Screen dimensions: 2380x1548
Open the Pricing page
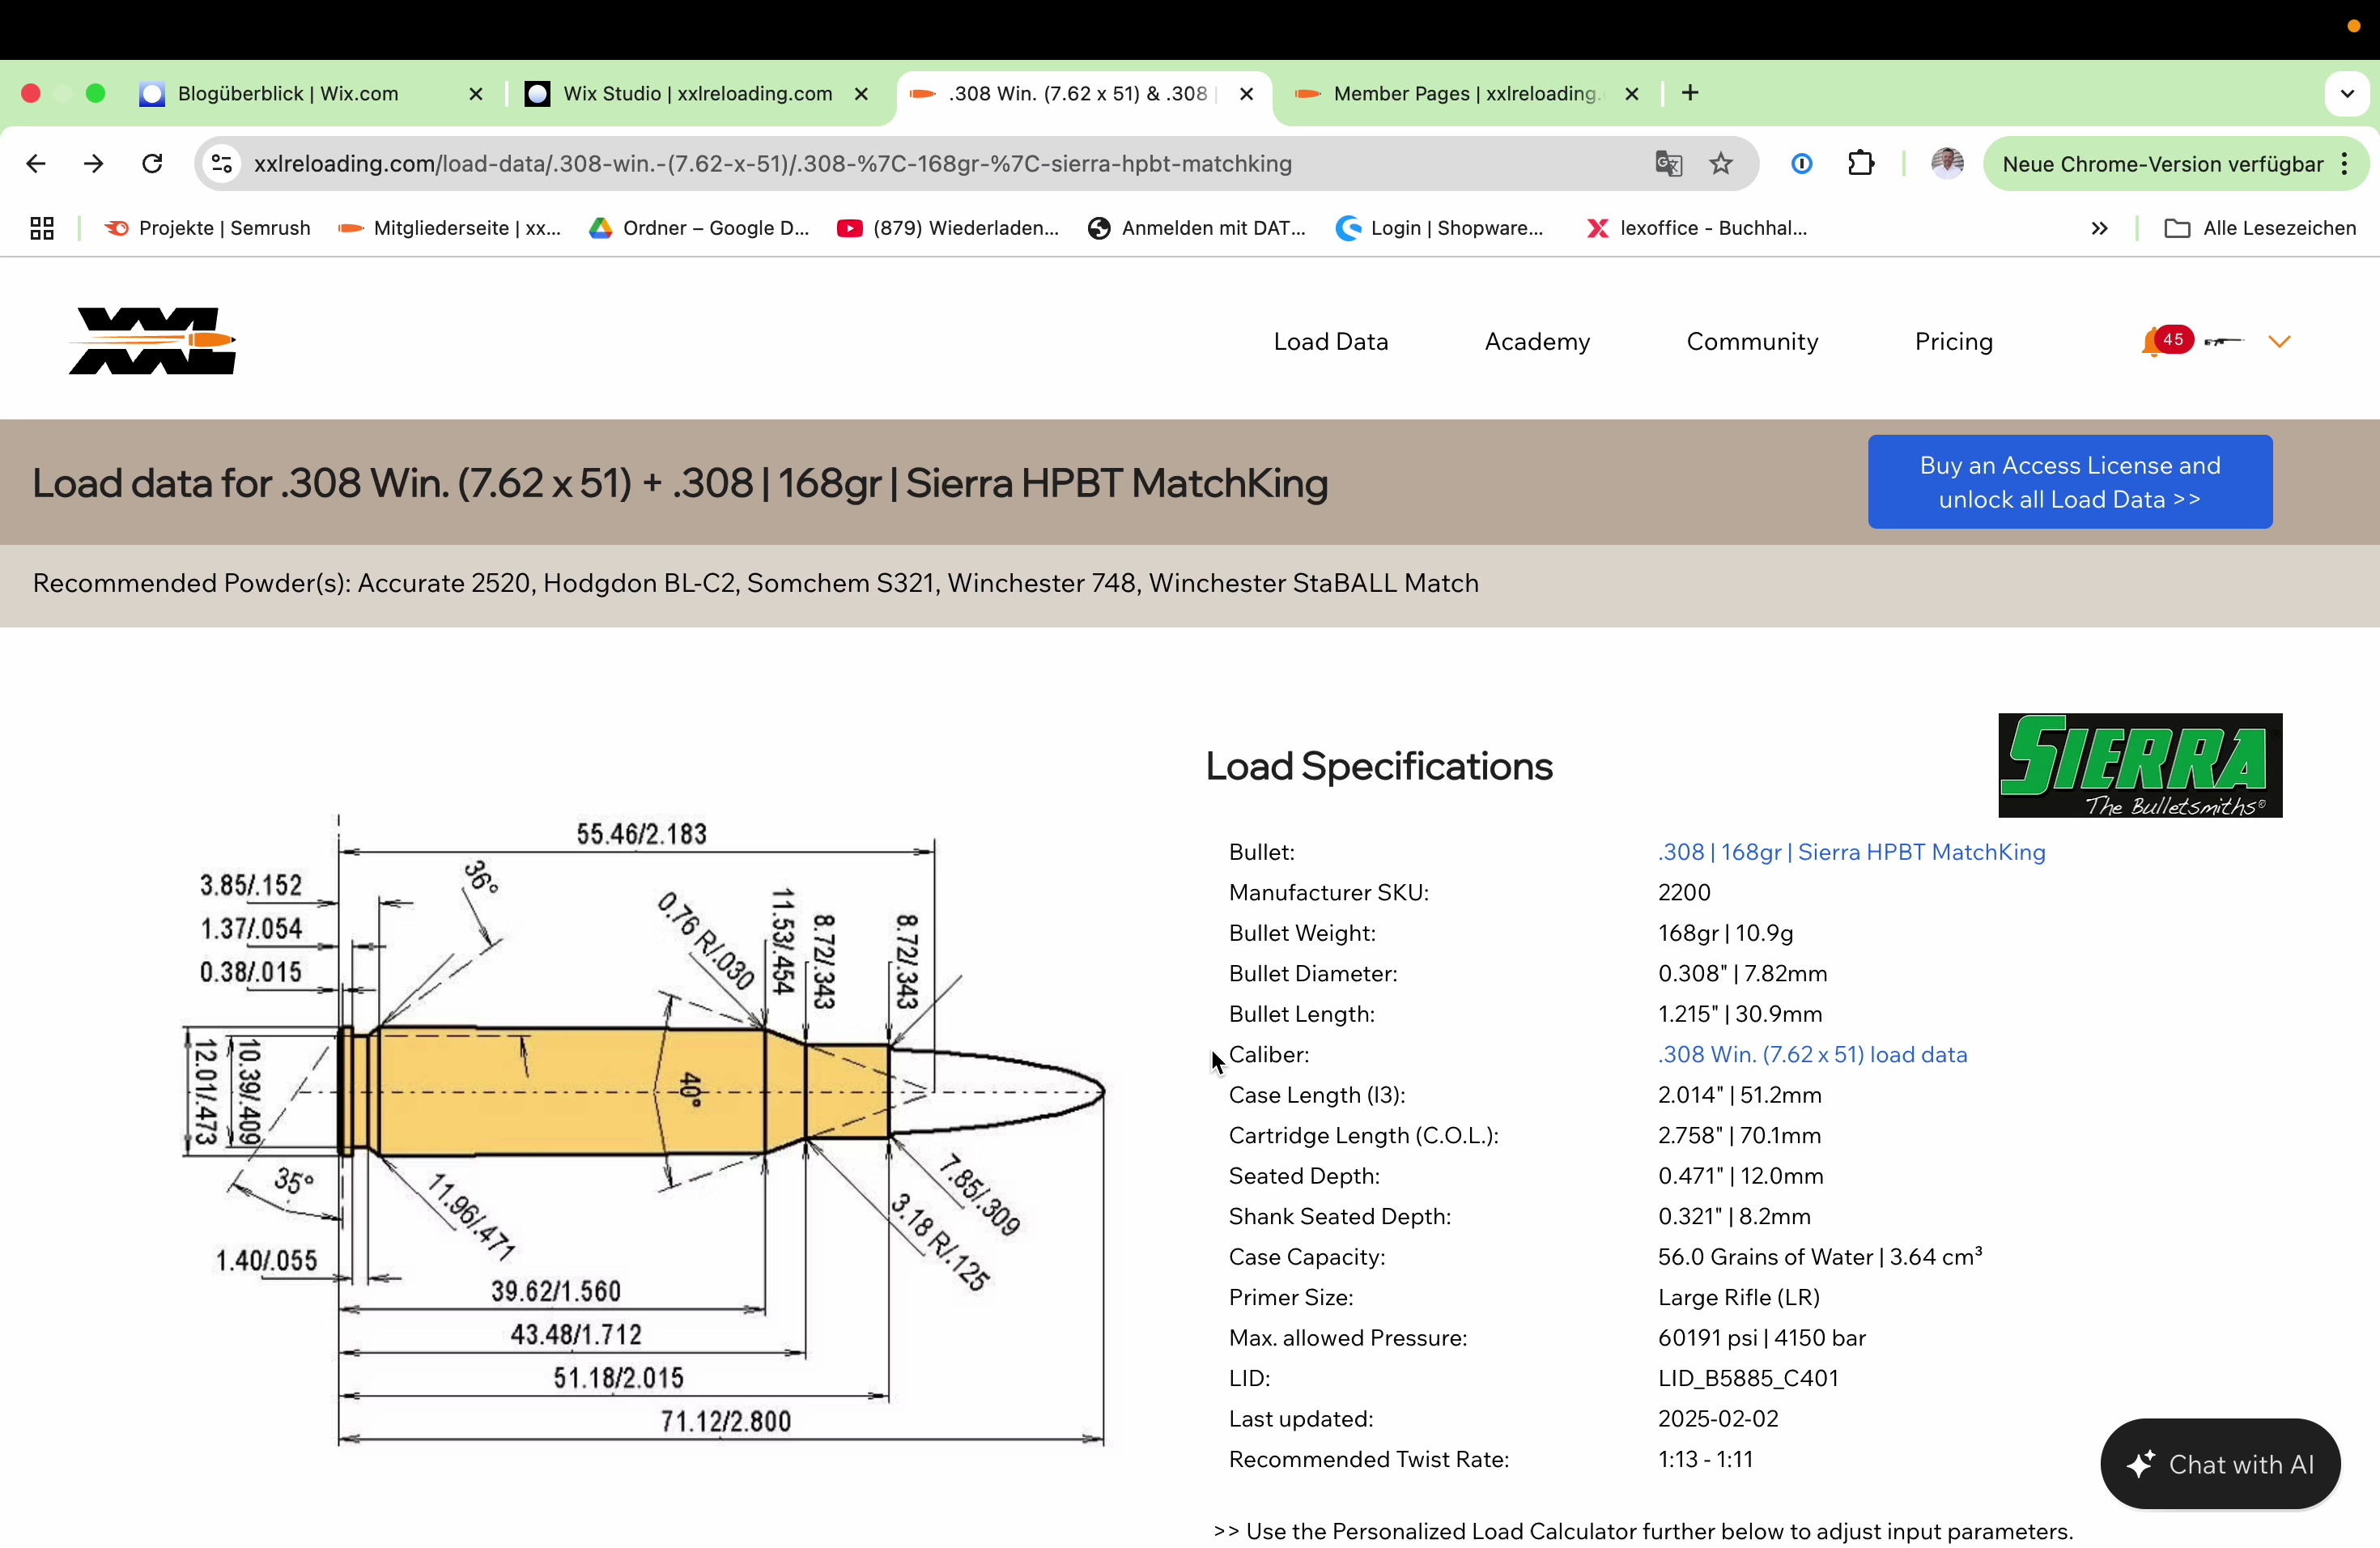pyautogui.click(x=1954, y=342)
